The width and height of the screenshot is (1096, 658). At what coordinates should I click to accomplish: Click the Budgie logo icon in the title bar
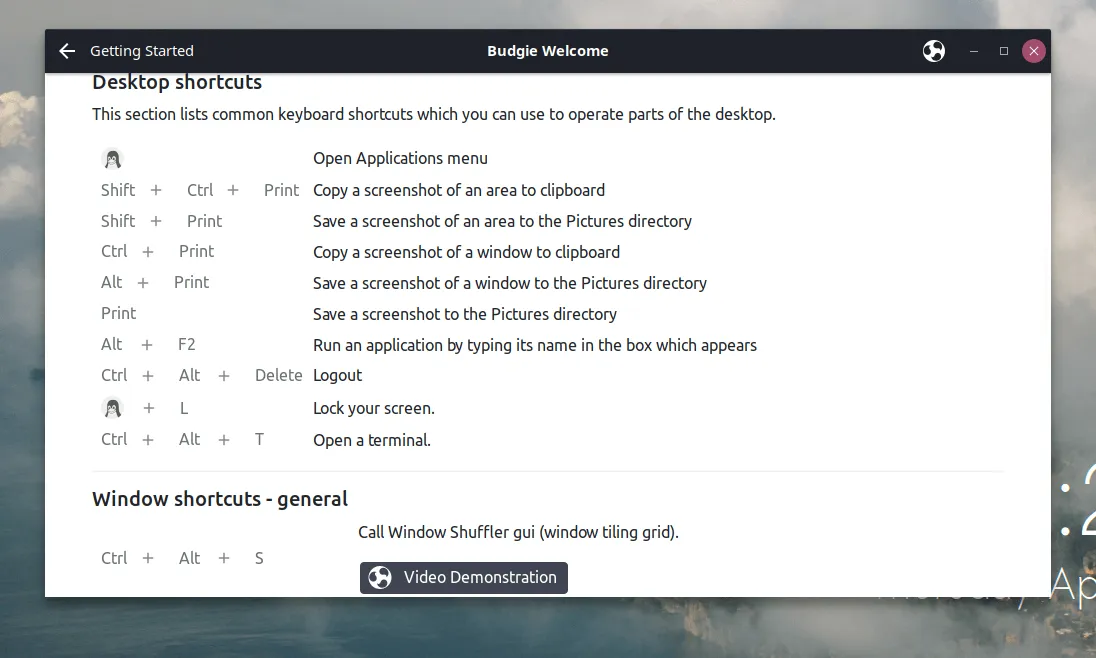coord(934,51)
